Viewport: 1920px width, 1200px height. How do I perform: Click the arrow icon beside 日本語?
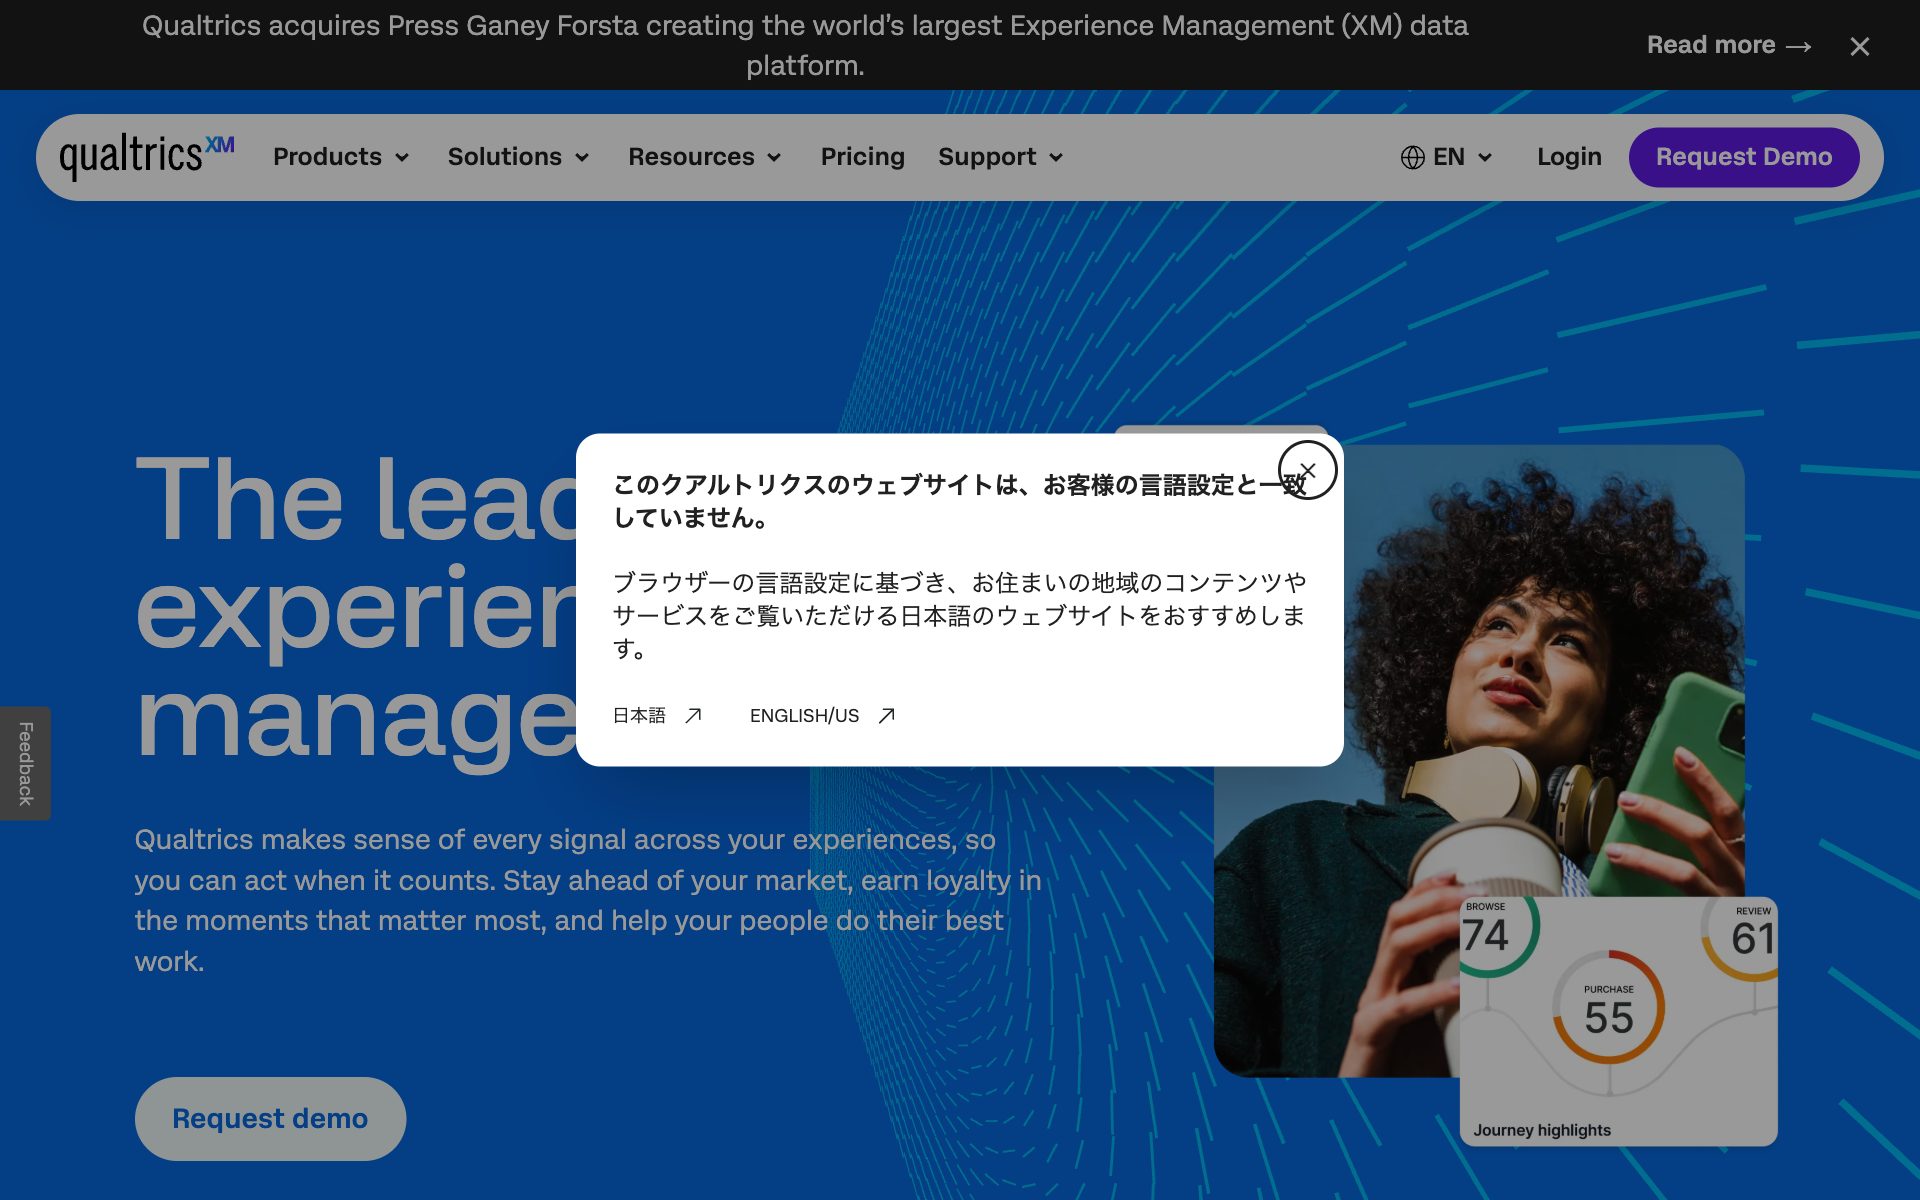[x=693, y=716]
